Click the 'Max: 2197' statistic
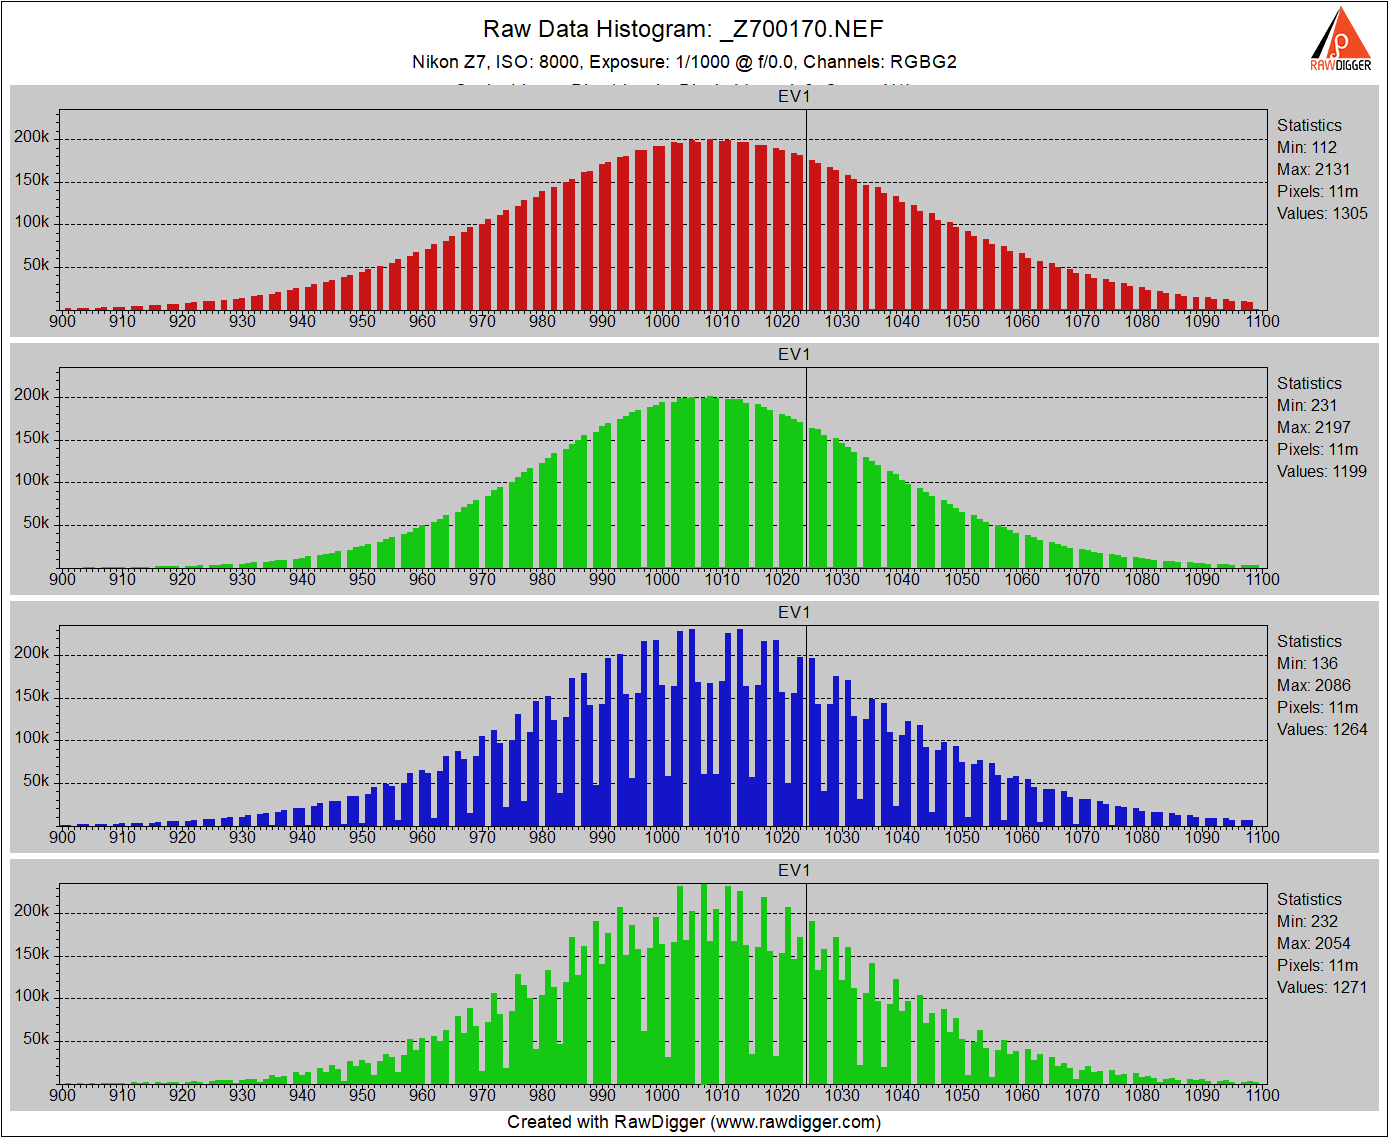 (x=1314, y=428)
